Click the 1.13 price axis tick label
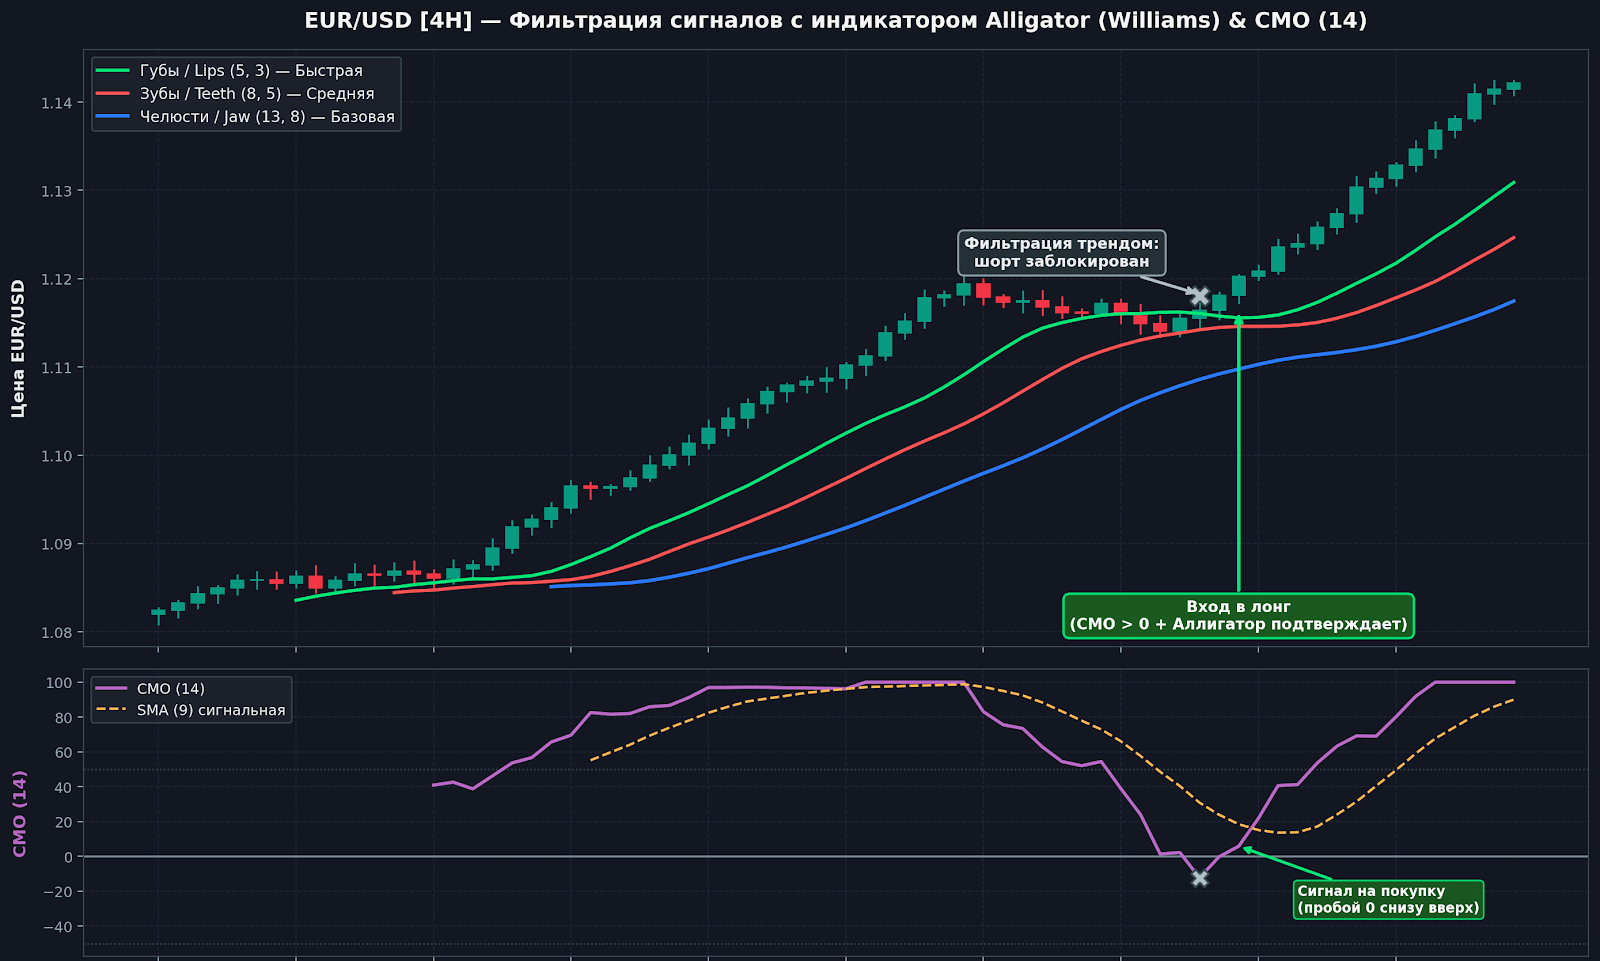Viewport: 1600px width, 961px height. tap(56, 191)
